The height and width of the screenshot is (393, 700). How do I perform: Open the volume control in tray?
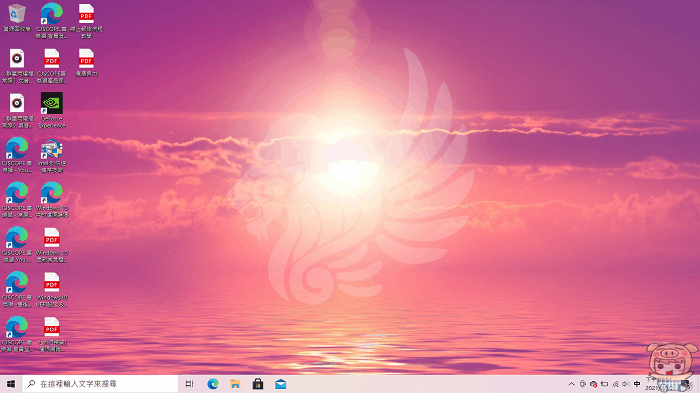tap(626, 384)
